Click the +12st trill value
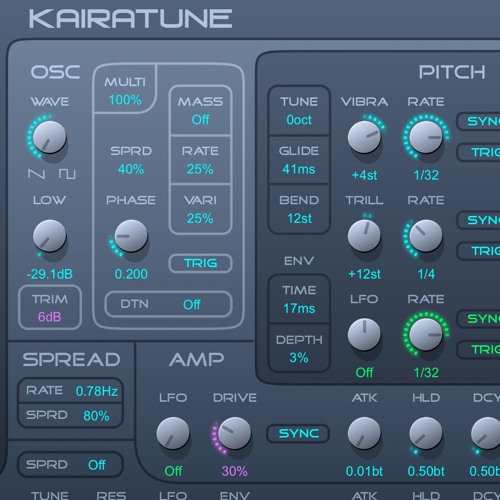 [364, 274]
